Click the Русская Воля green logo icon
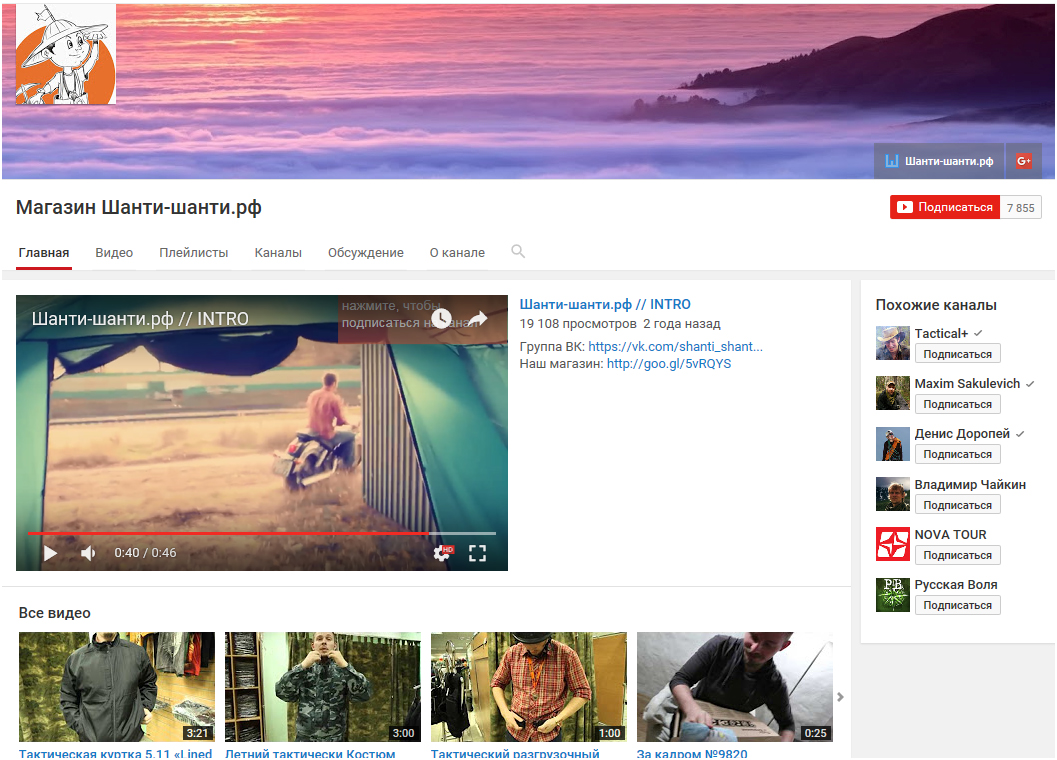Image resolution: width=1057 pixels, height=760 pixels. click(x=893, y=595)
